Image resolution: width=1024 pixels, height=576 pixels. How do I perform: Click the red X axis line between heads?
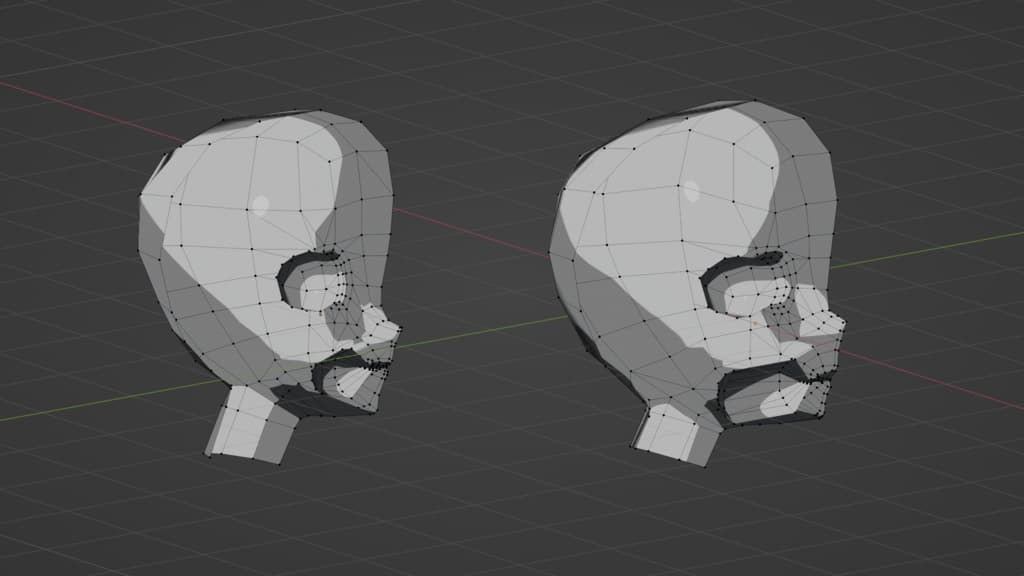tap(470, 232)
